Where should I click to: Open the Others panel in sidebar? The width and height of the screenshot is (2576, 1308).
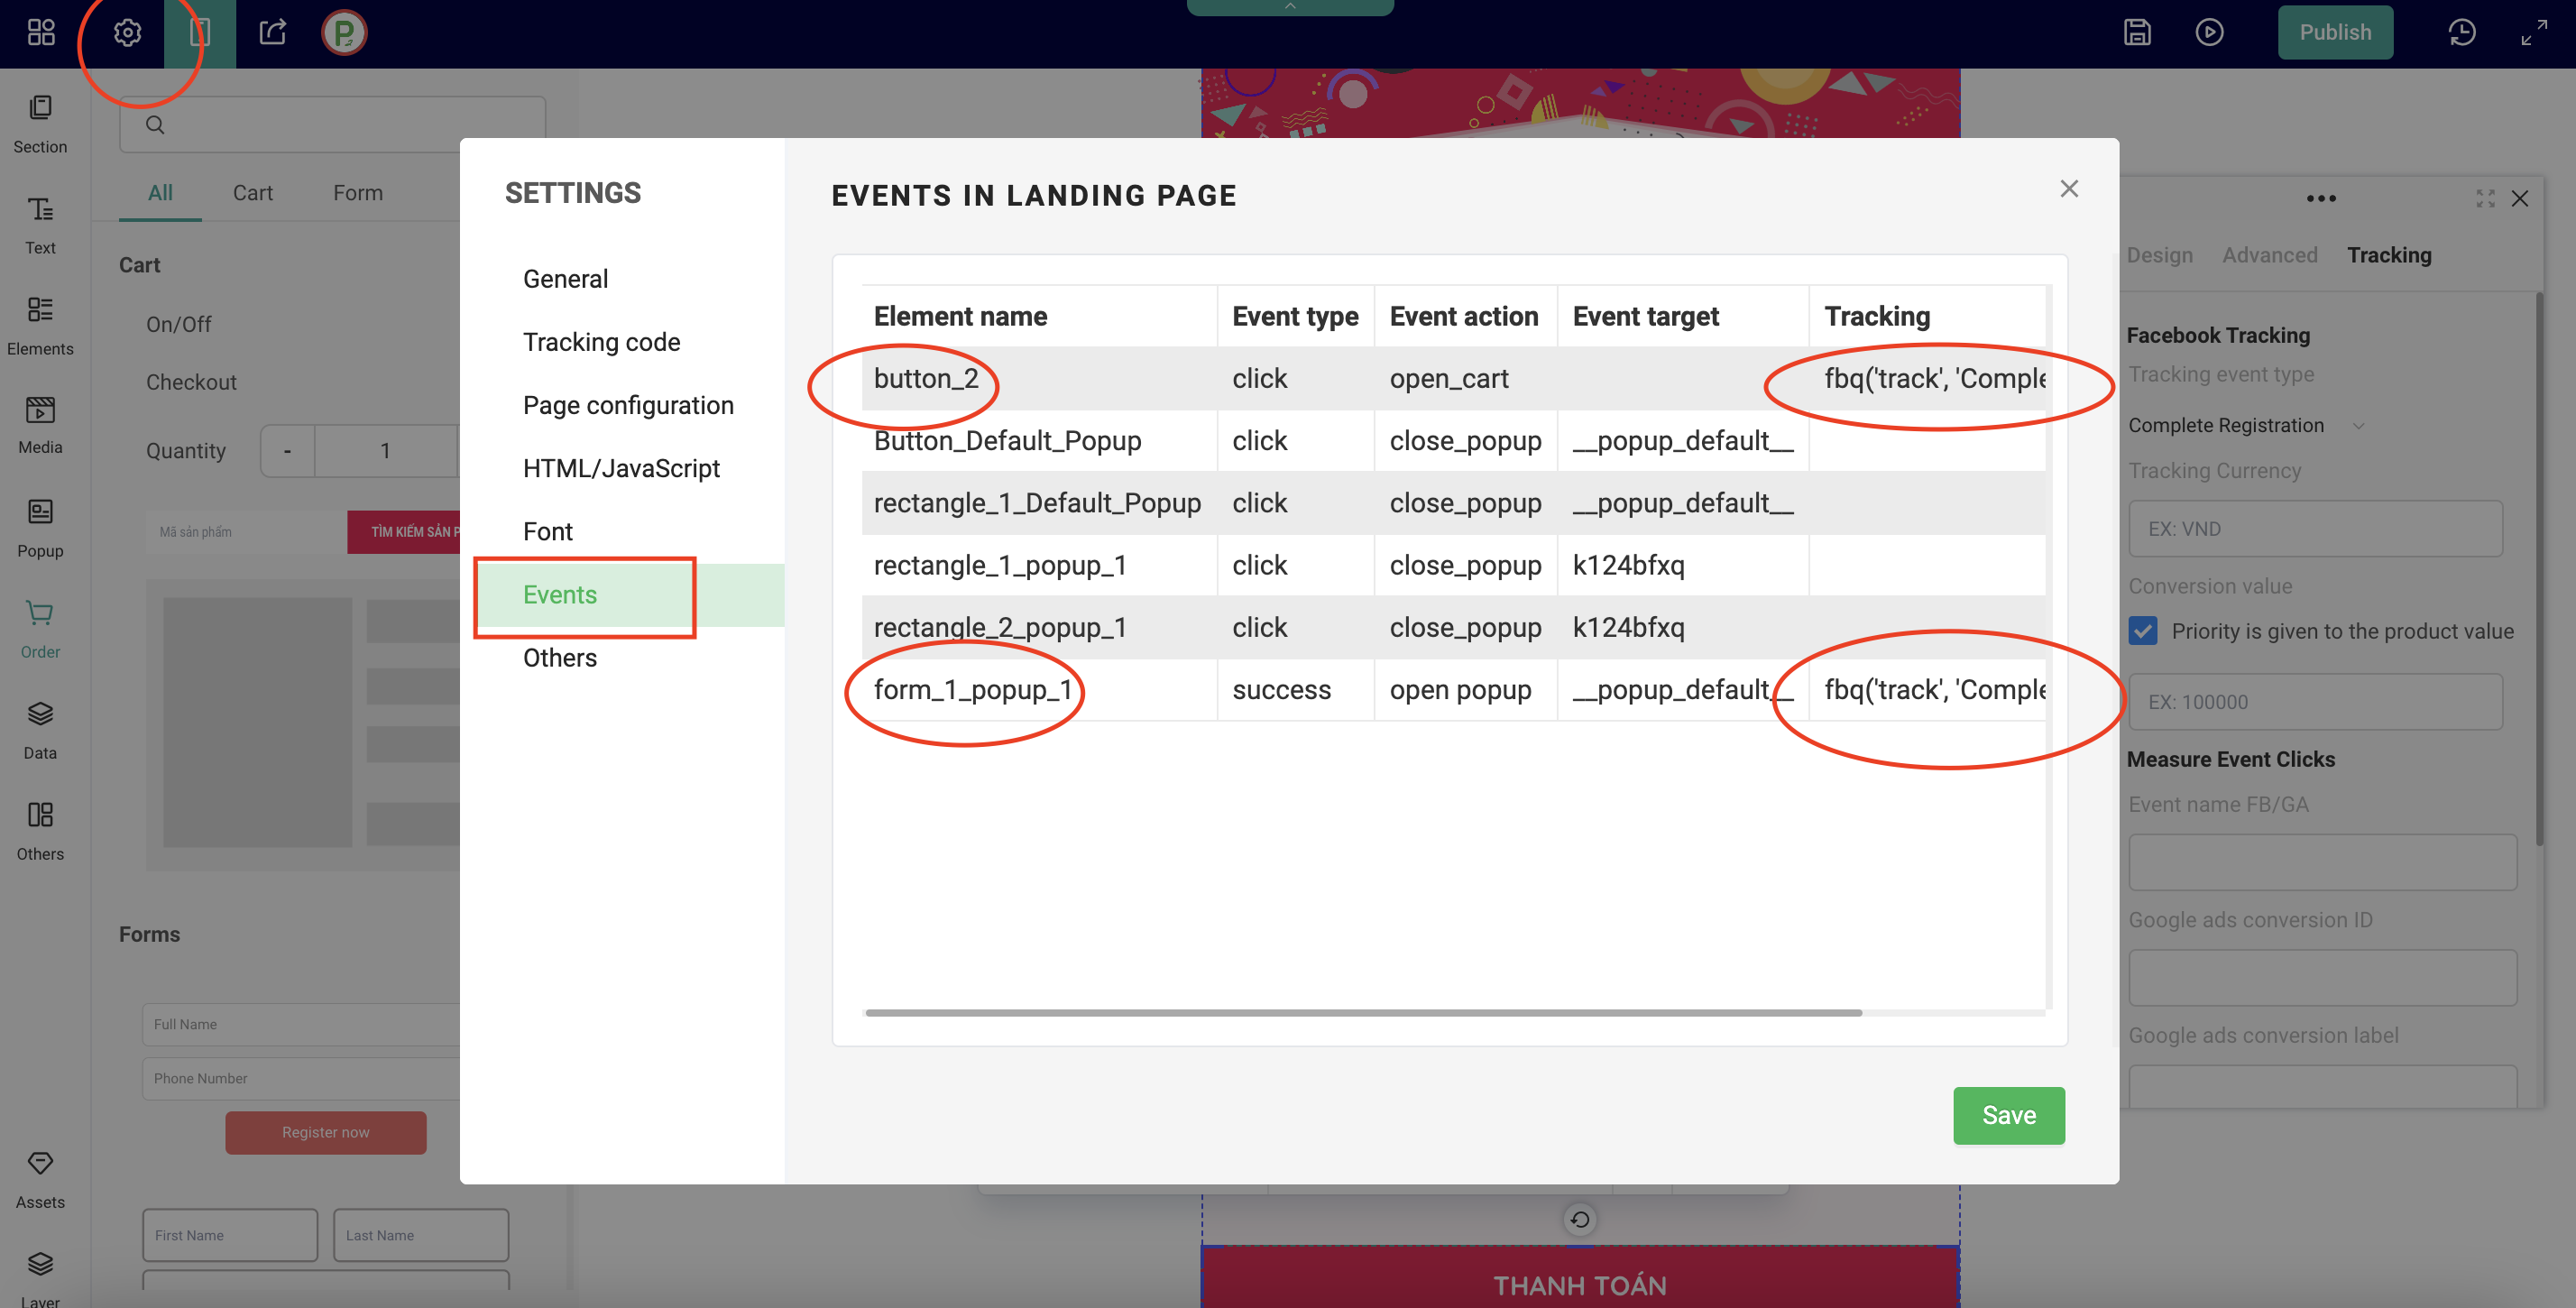(x=40, y=831)
